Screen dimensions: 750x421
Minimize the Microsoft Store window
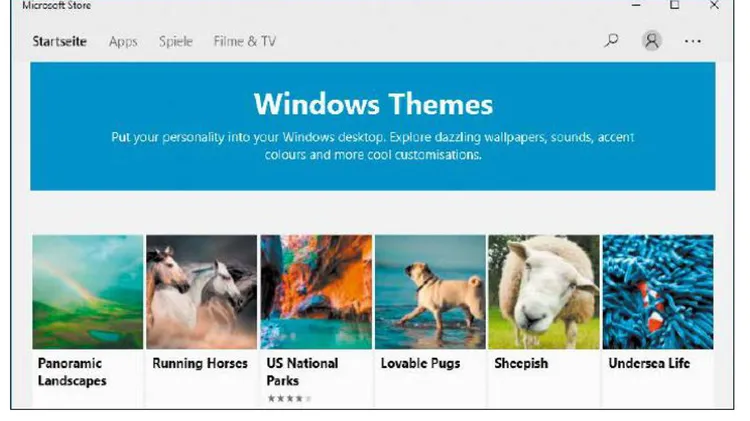[x=636, y=5]
